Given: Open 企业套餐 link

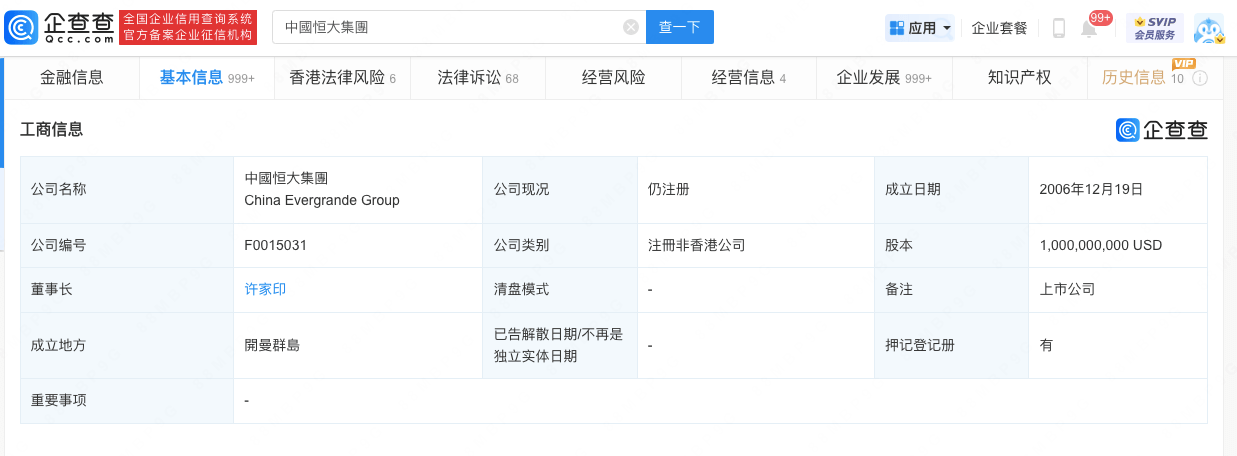Looking at the screenshot, I should click(x=999, y=28).
